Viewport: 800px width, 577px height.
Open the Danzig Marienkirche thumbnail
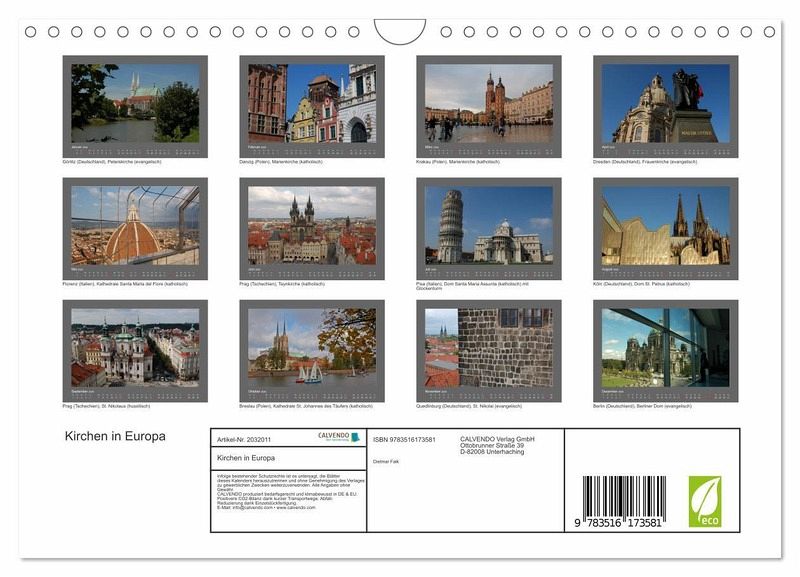(312, 105)
